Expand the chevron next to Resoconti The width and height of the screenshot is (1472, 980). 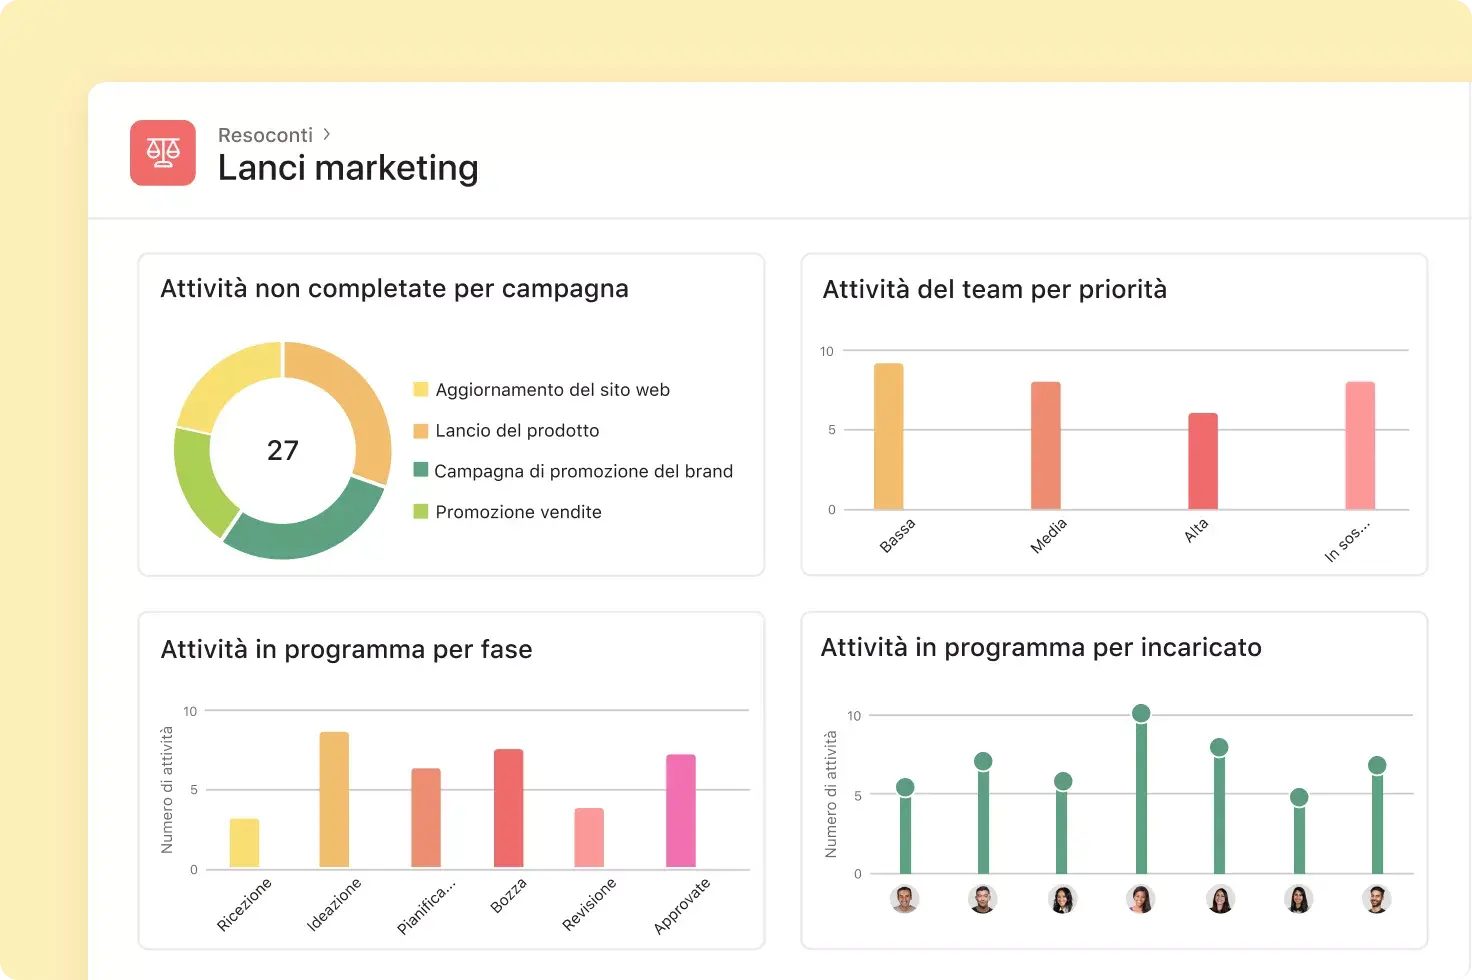(x=326, y=134)
